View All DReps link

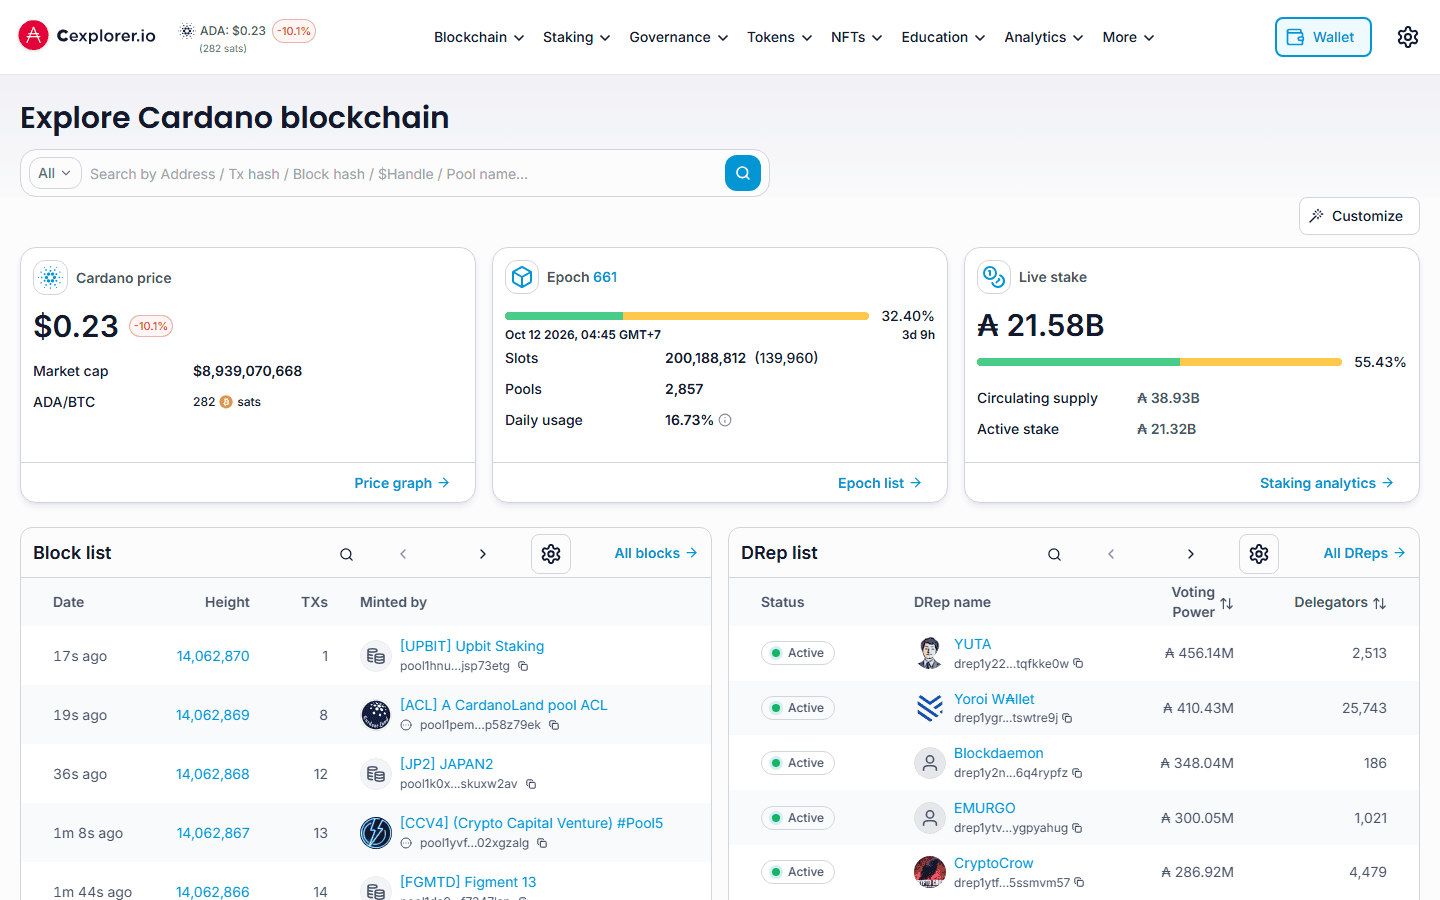tap(1365, 553)
